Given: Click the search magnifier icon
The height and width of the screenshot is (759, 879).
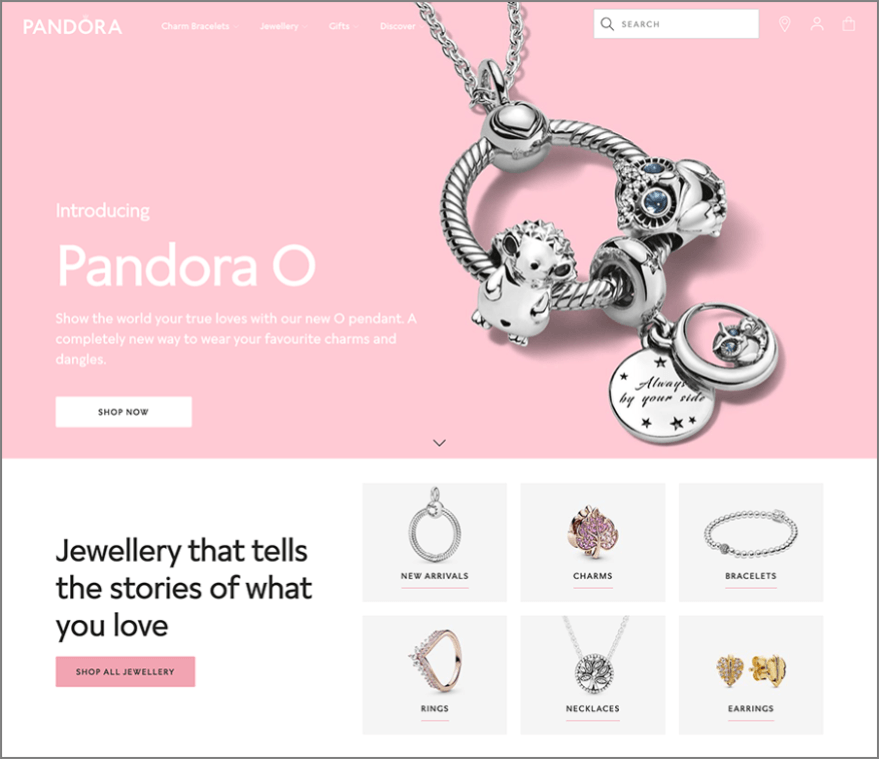Looking at the screenshot, I should (607, 24).
